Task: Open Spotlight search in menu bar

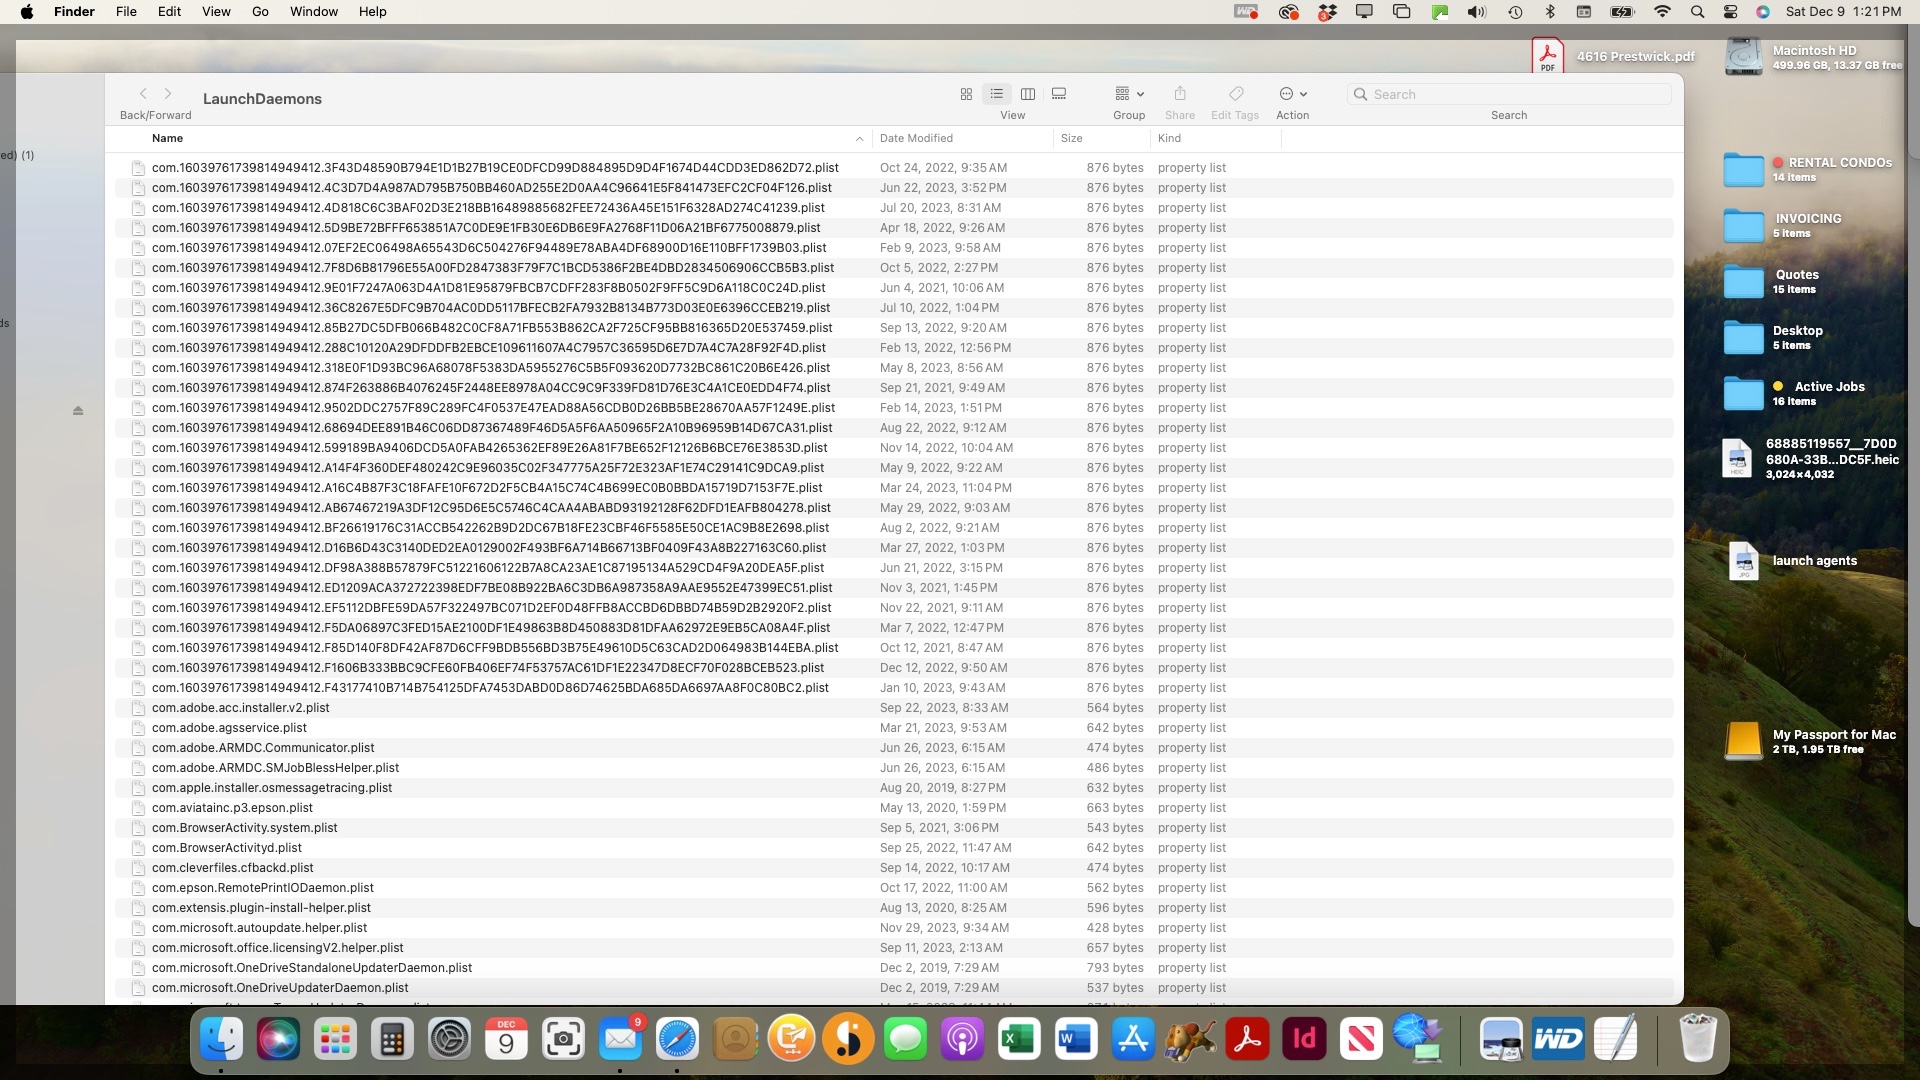Action: click(1697, 12)
